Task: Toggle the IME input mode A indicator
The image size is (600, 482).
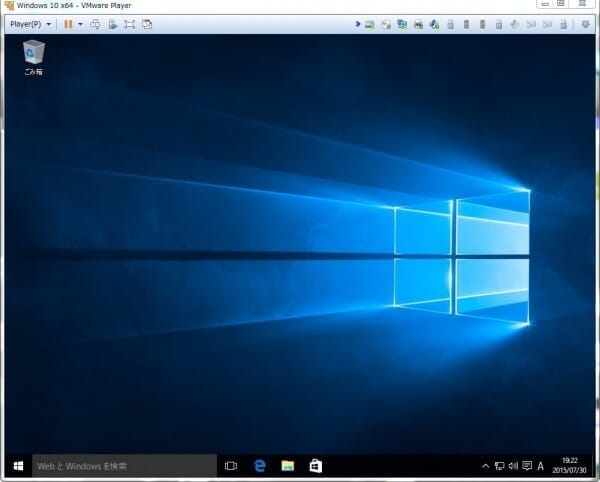Action: click(541, 466)
